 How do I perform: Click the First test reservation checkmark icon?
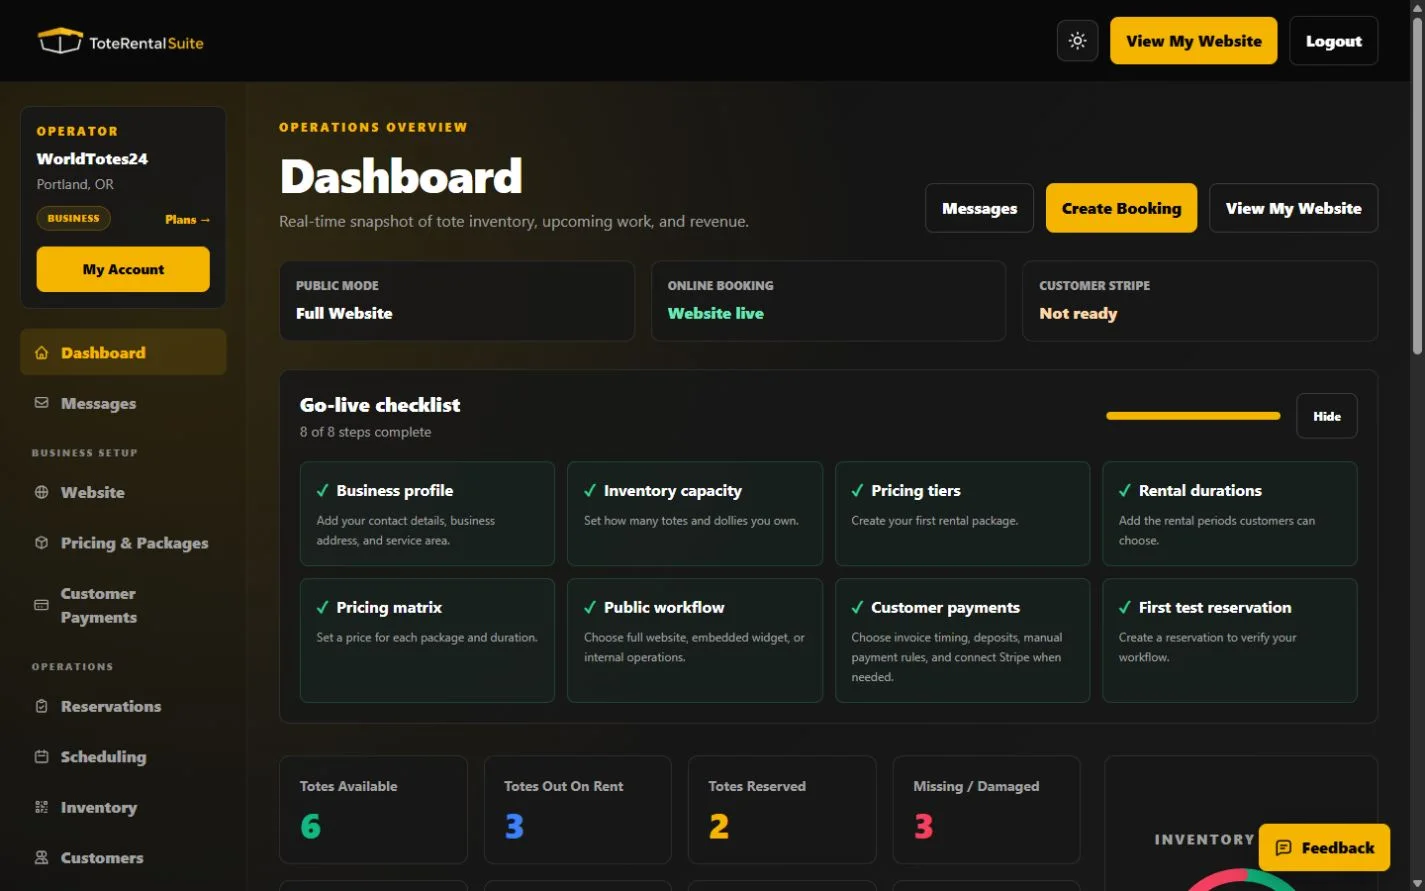[x=1125, y=608]
